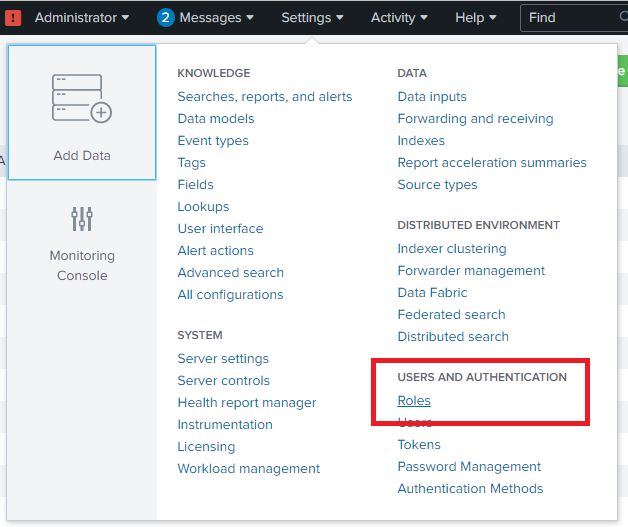Viewport: 628px width, 527px height.
Task: Navigate to Tokens page
Action: pyautogui.click(x=419, y=445)
